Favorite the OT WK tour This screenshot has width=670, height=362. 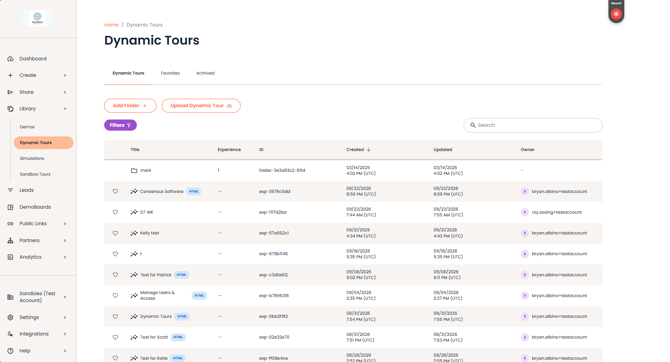click(x=115, y=212)
